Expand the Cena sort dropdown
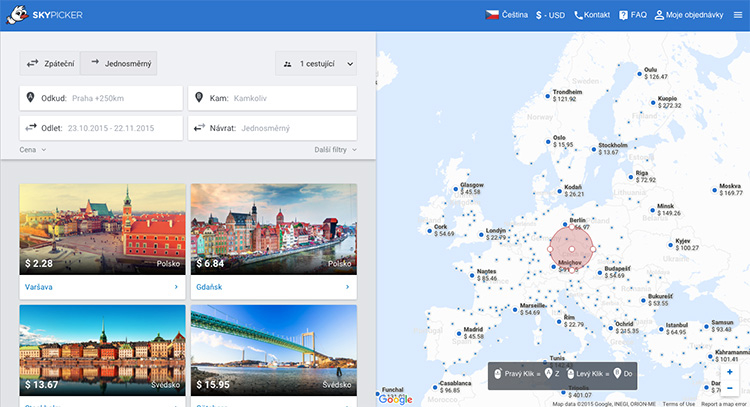Image resolution: width=750 pixels, height=407 pixels. coord(33,150)
